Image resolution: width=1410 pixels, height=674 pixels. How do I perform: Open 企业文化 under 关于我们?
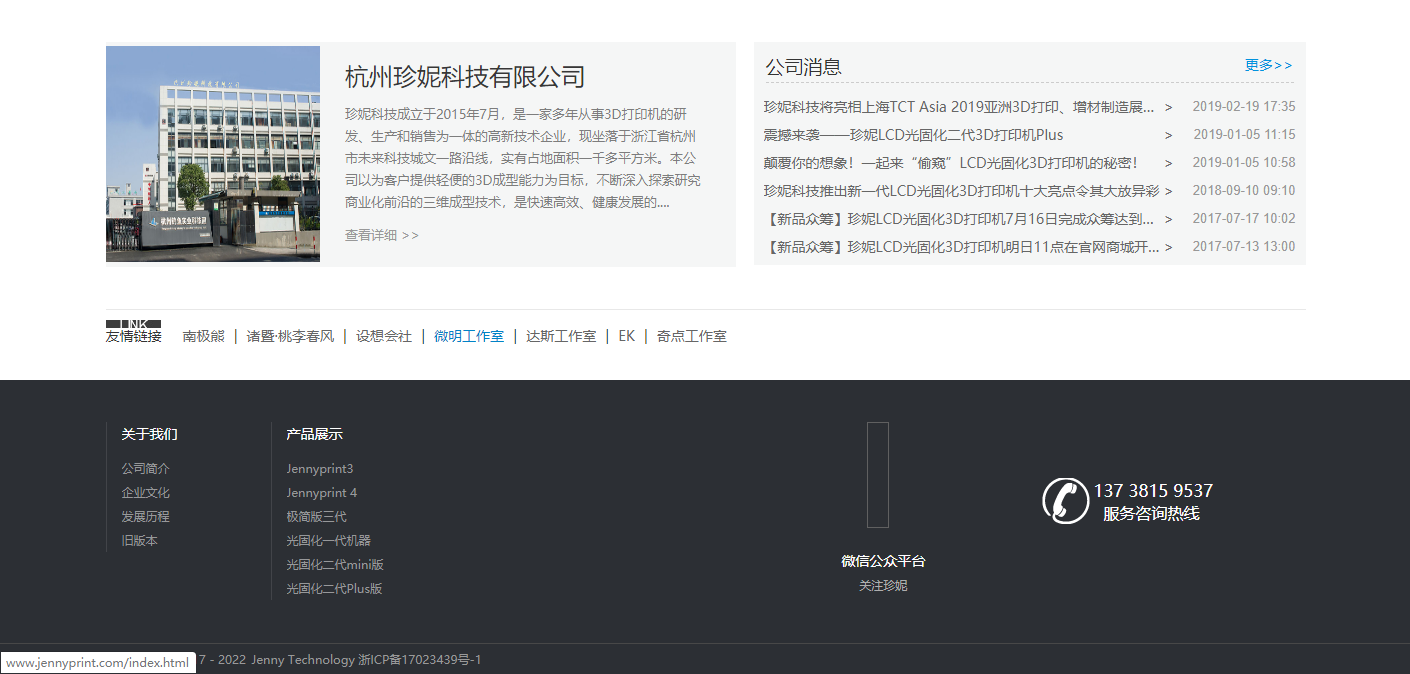pos(145,492)
